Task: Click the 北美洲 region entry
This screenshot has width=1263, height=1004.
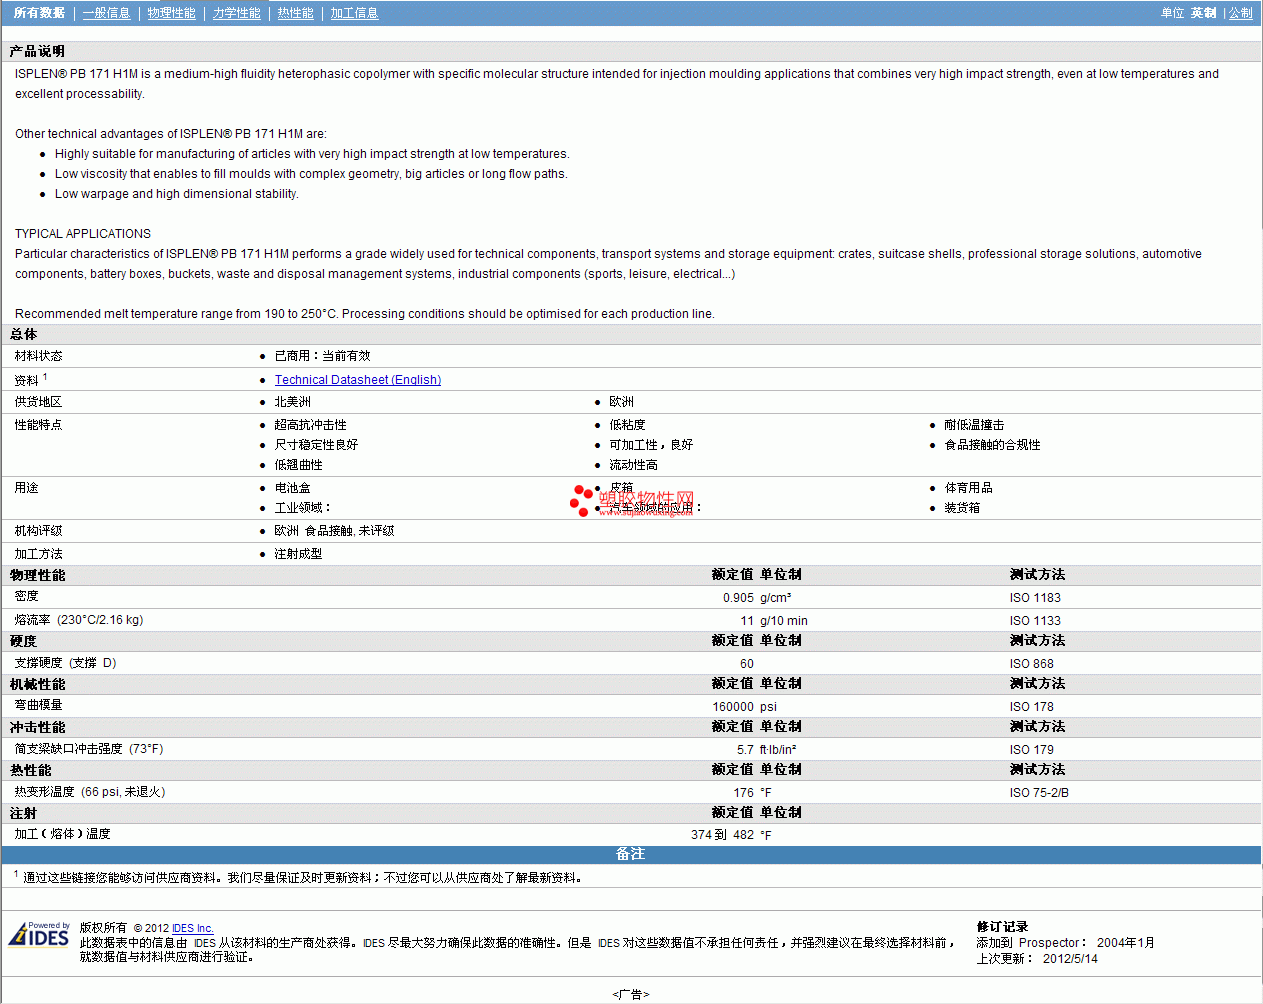Action: 292,402
